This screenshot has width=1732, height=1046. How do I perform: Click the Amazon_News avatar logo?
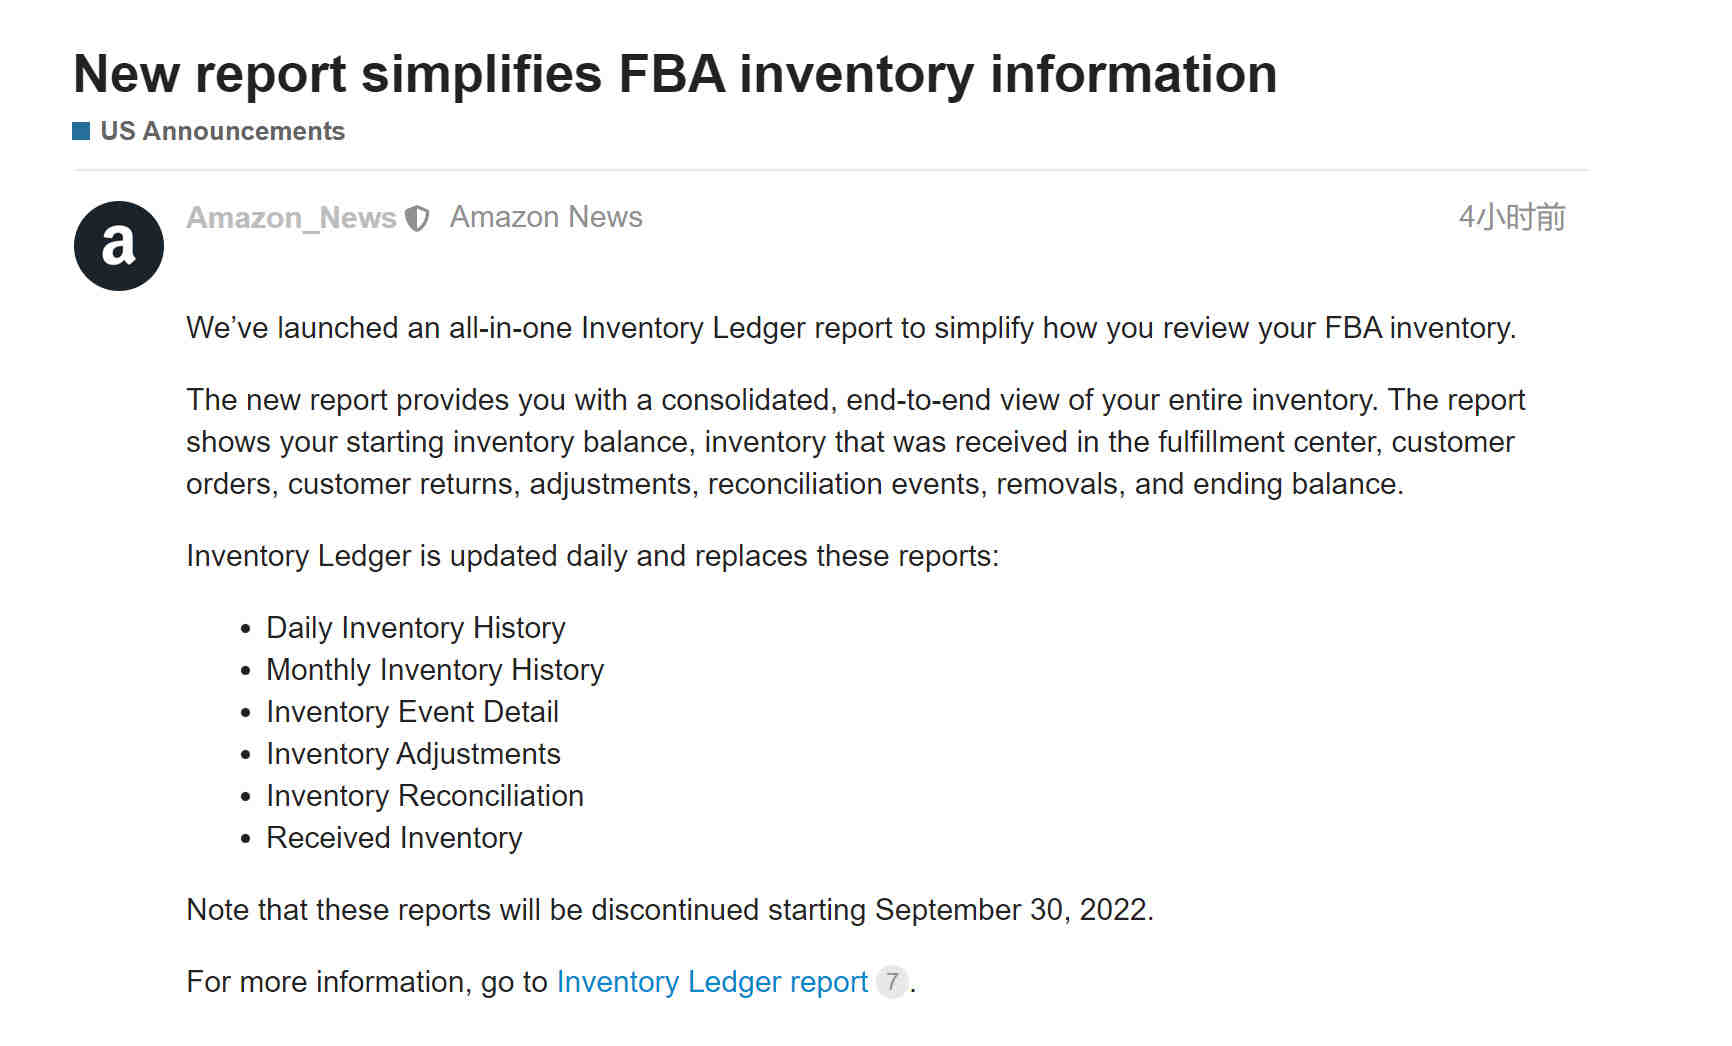click(x=119, y=246)
